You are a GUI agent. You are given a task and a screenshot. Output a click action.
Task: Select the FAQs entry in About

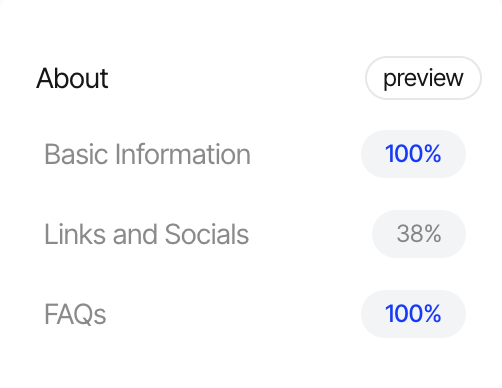coord(75,314)
